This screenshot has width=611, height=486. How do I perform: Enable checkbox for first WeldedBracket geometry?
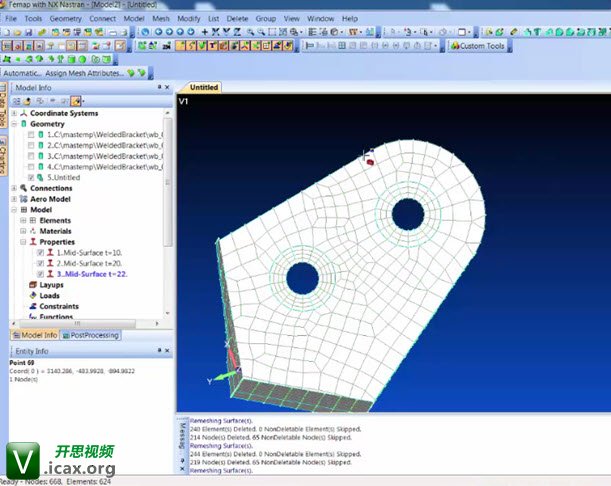31,134
